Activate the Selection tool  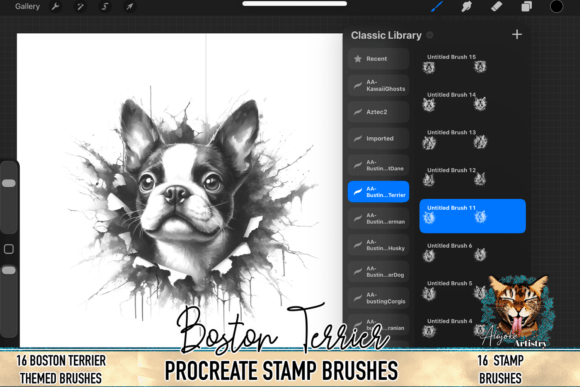[105, 7]
